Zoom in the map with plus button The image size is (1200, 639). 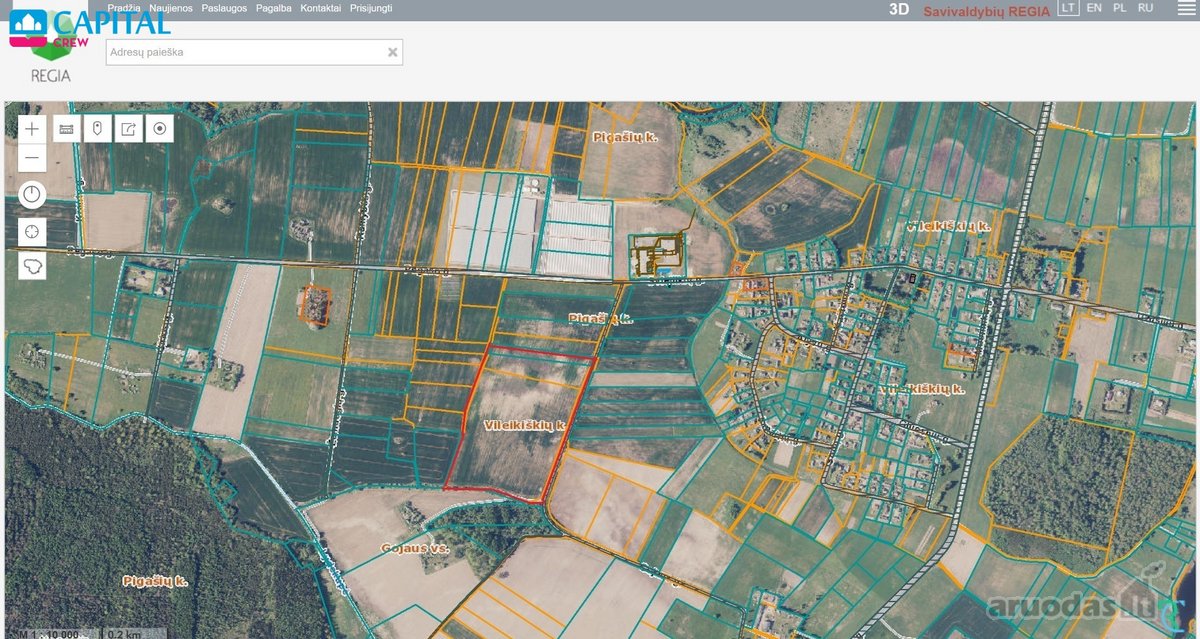pos(32,129)
